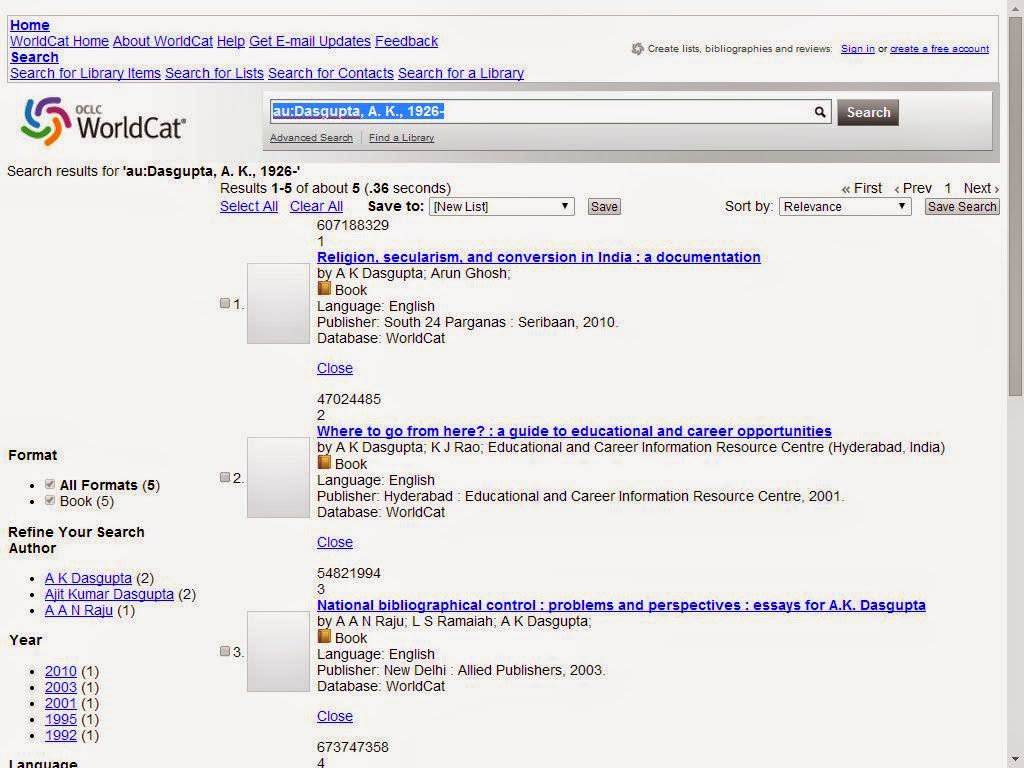Image resolution: width=1024 pixels, height=768 pixels.
Task: Open the Sort by Relevance dropdown
Action: 845,206
